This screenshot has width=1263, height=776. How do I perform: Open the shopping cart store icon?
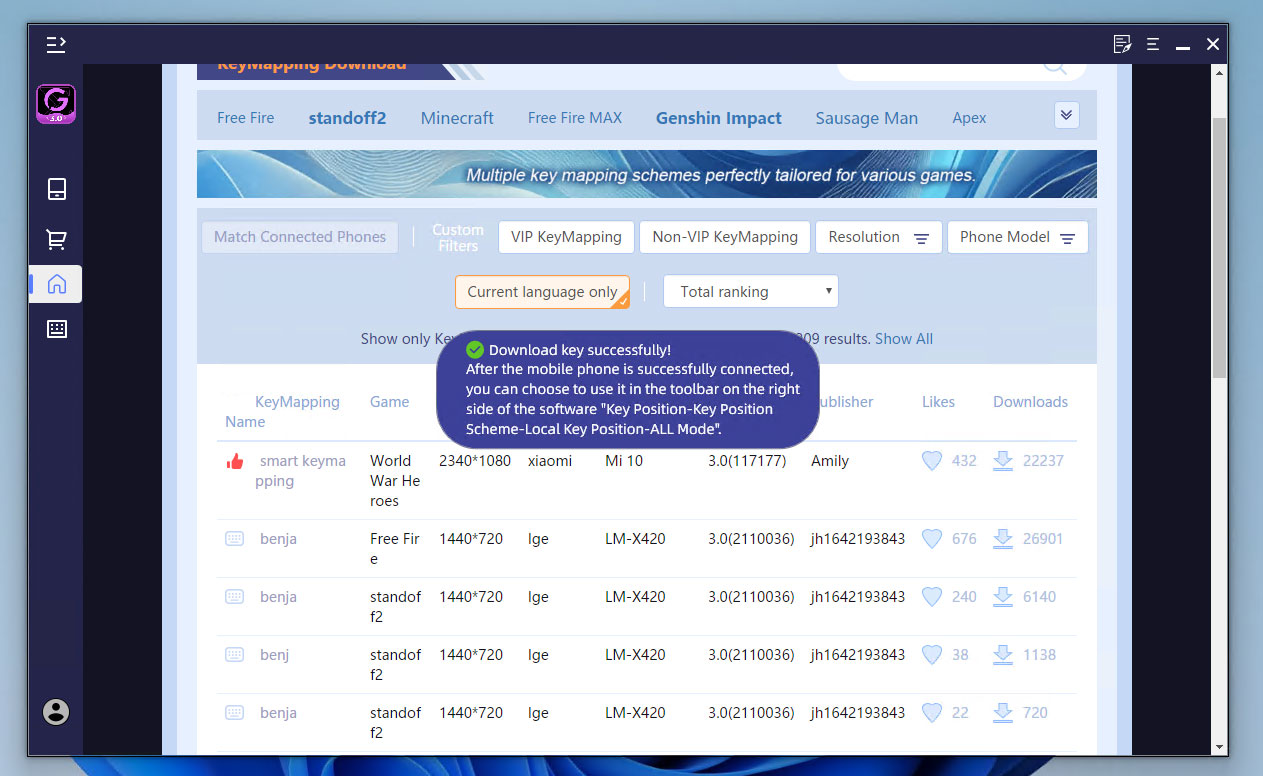point(57,239)
